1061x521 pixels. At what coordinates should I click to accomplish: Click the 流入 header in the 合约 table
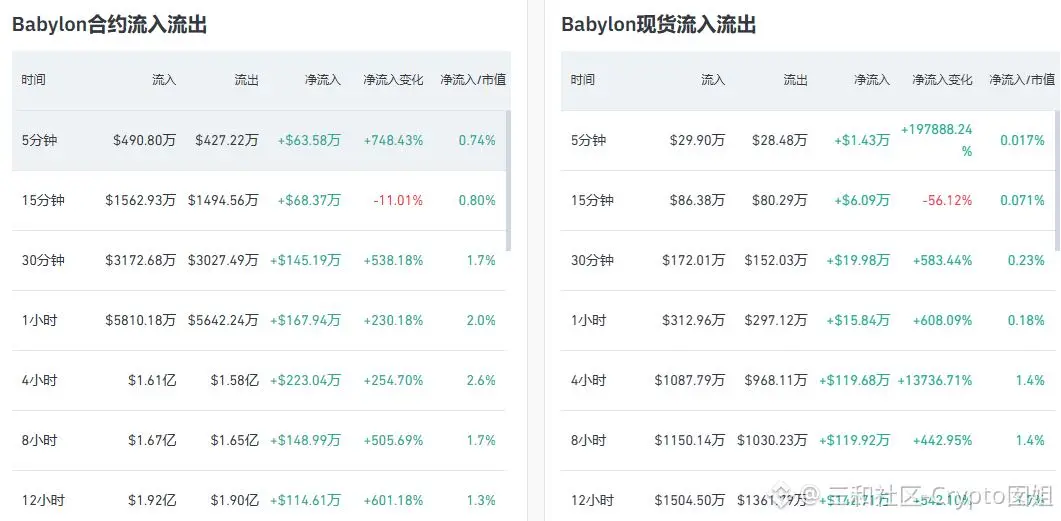164,80
